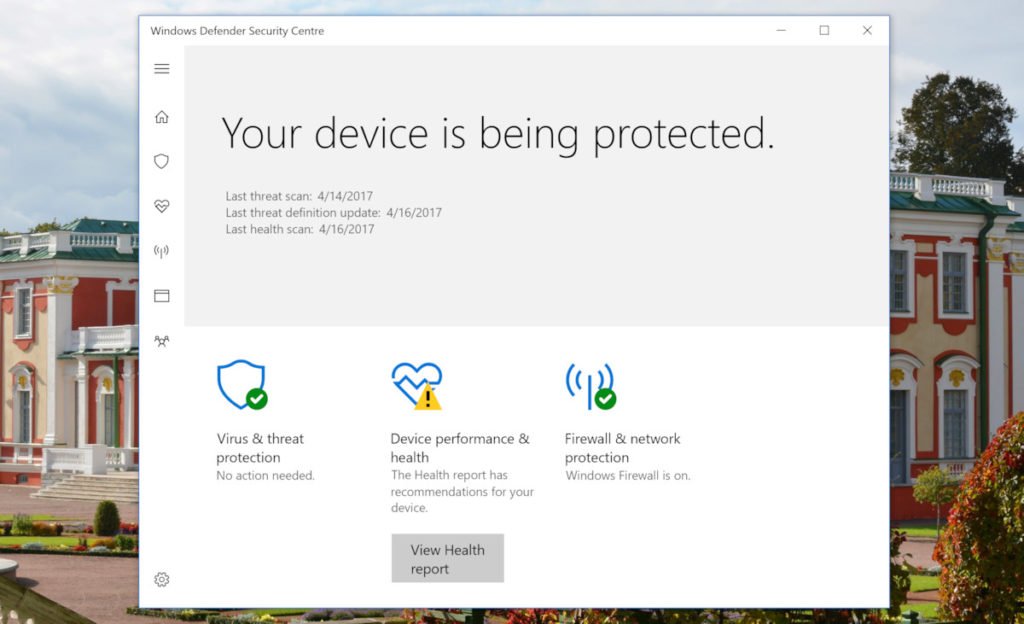Screen dimensions: 1024x624
Task: Click the 'Windows Firewall is on.' status text
Action: click(x=627, y=476)
